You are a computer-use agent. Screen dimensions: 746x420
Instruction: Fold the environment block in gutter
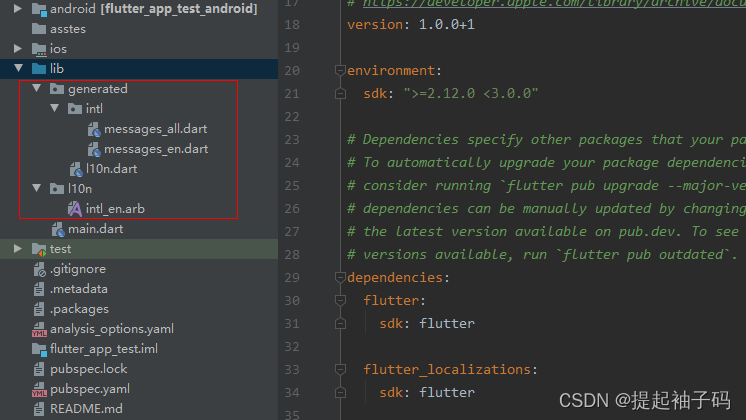[340, 70]
